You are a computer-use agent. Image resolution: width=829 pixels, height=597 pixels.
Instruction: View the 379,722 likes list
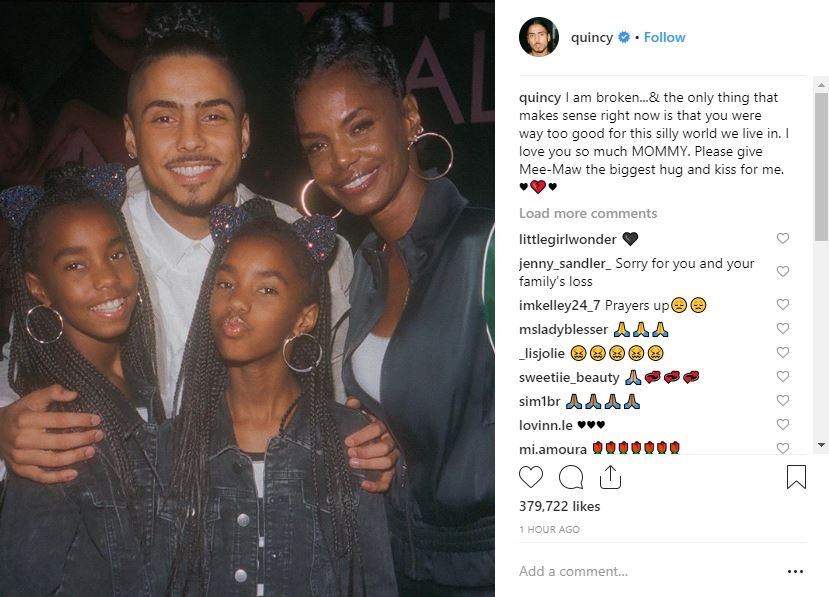pos(559,506)
